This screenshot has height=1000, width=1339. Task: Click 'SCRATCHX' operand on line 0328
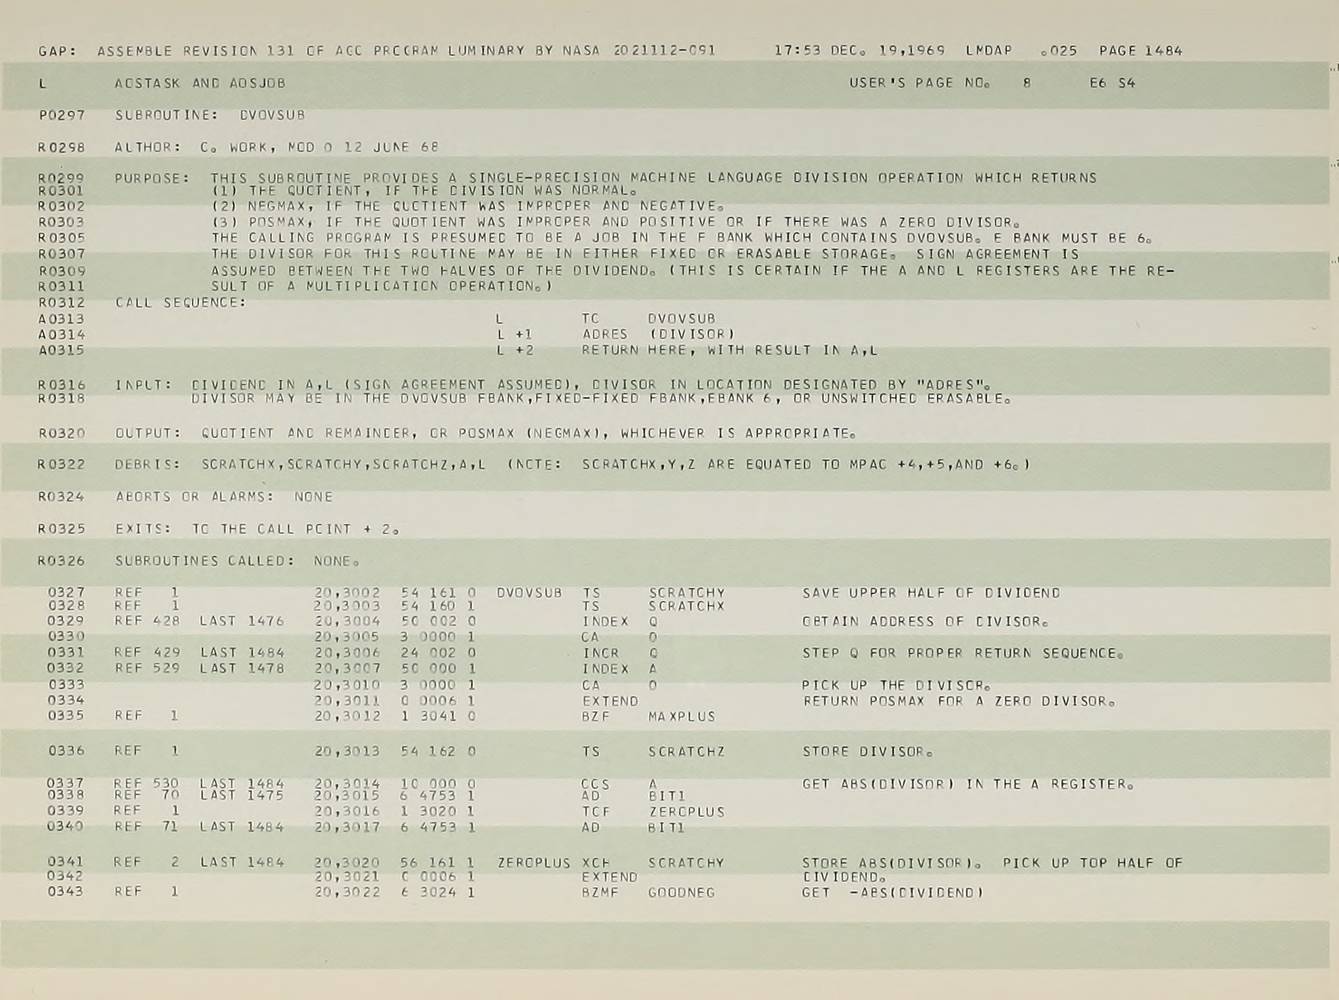(x=687, y=606)
